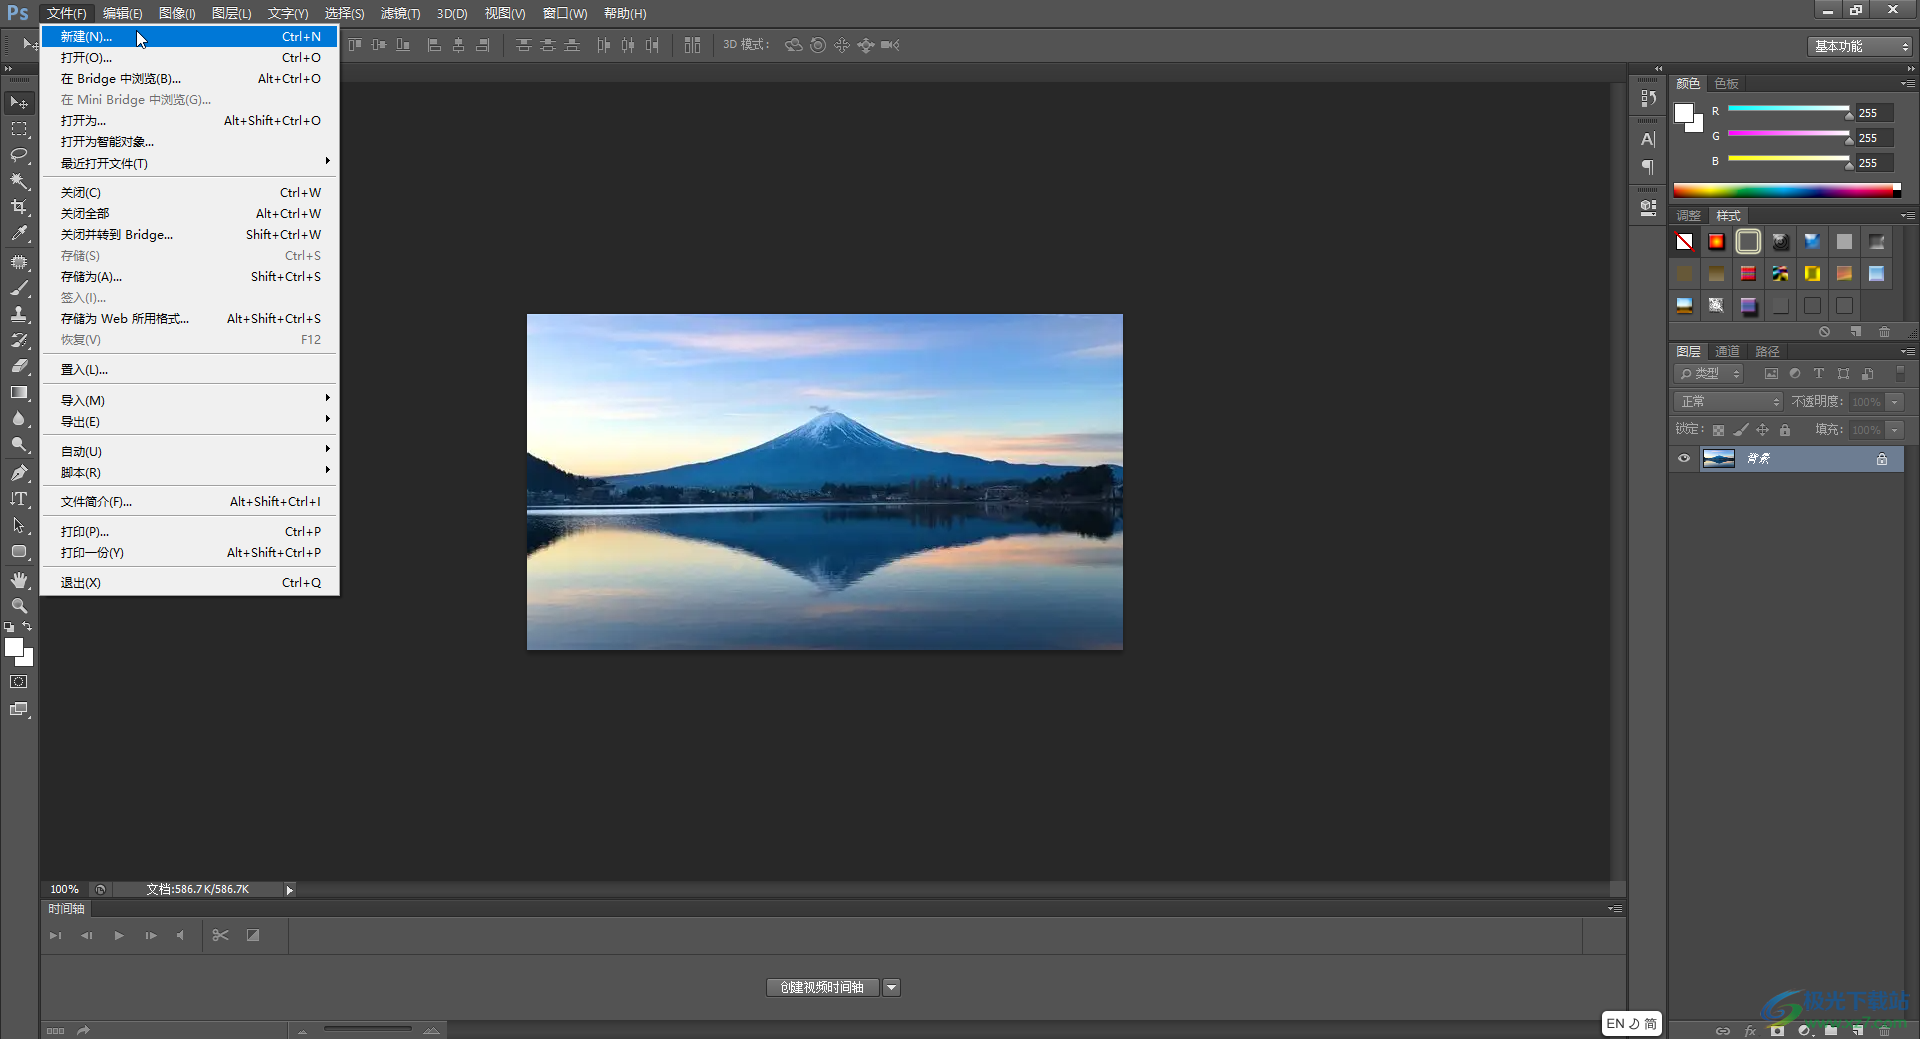Select the Eraser tool

19,366
